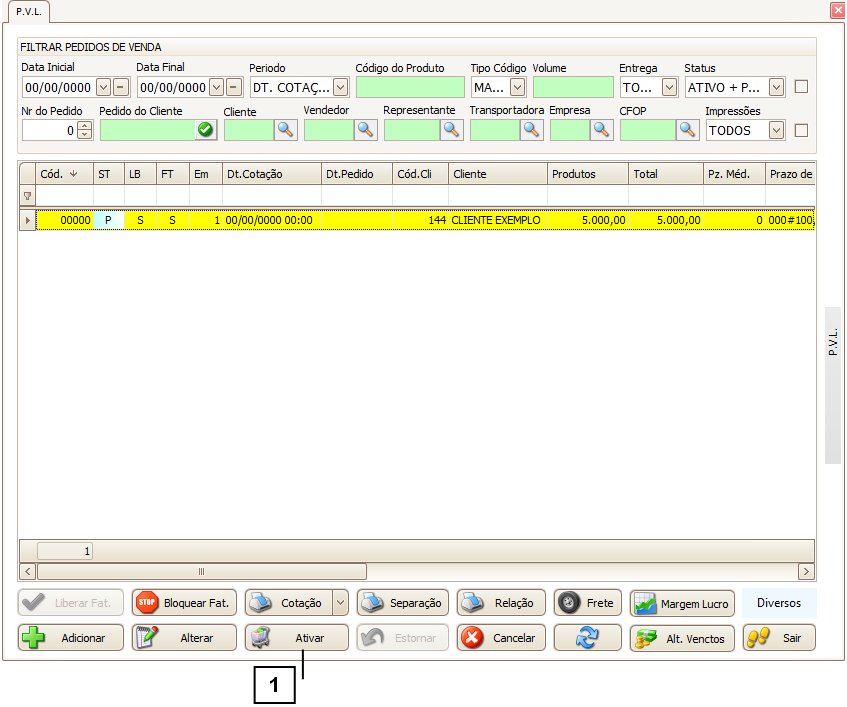
Task: Click the blue refresh arrows button
Action: tap(587, 638)
